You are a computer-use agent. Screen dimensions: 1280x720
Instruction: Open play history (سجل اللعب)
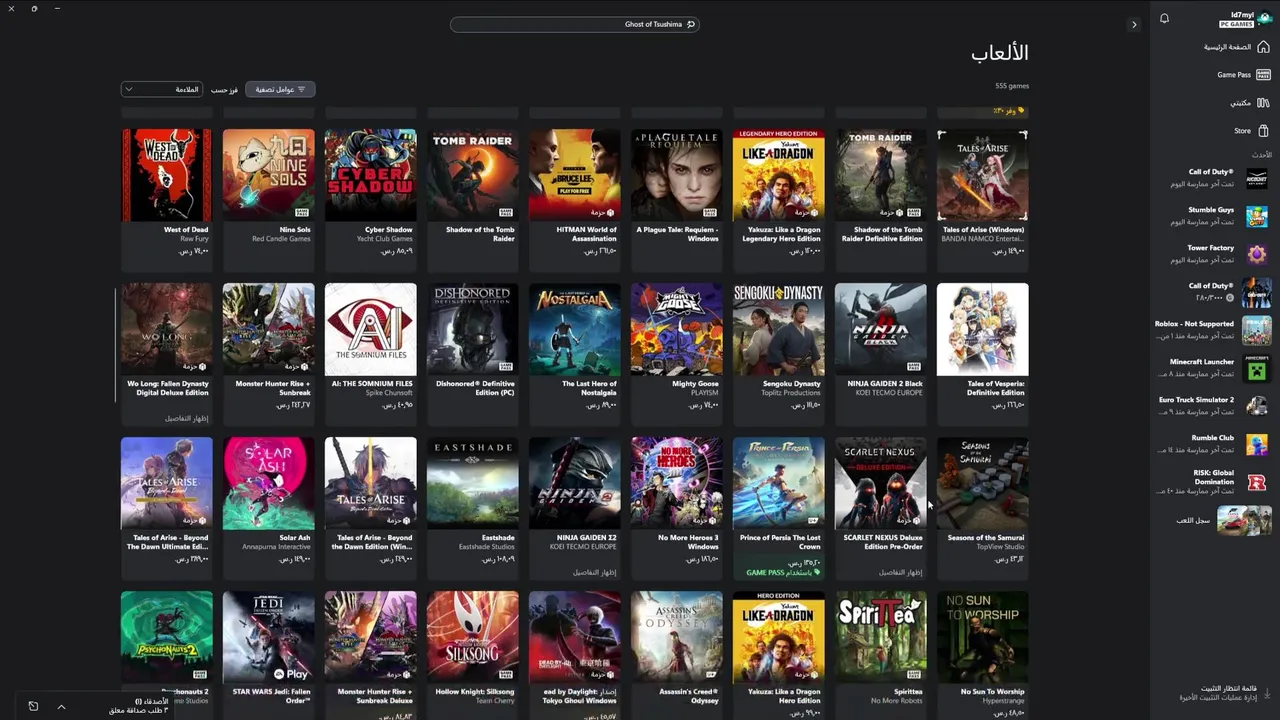(x=1225, y=520)
